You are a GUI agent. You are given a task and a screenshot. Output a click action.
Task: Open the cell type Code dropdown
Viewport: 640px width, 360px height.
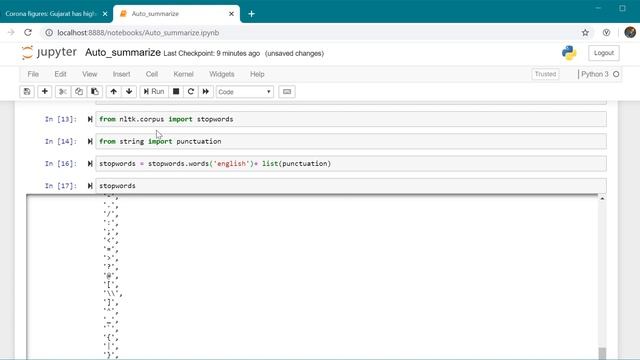(x=244, y=92)
